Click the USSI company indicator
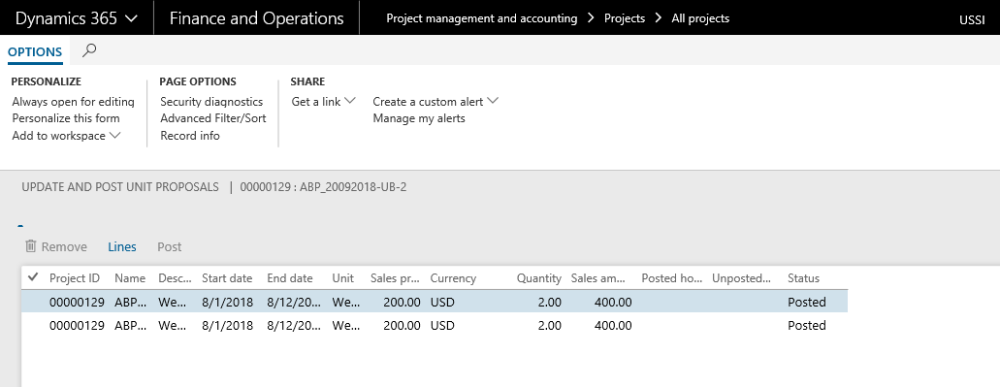Screen dimensions: 1000x387 (x=972, y=20)
